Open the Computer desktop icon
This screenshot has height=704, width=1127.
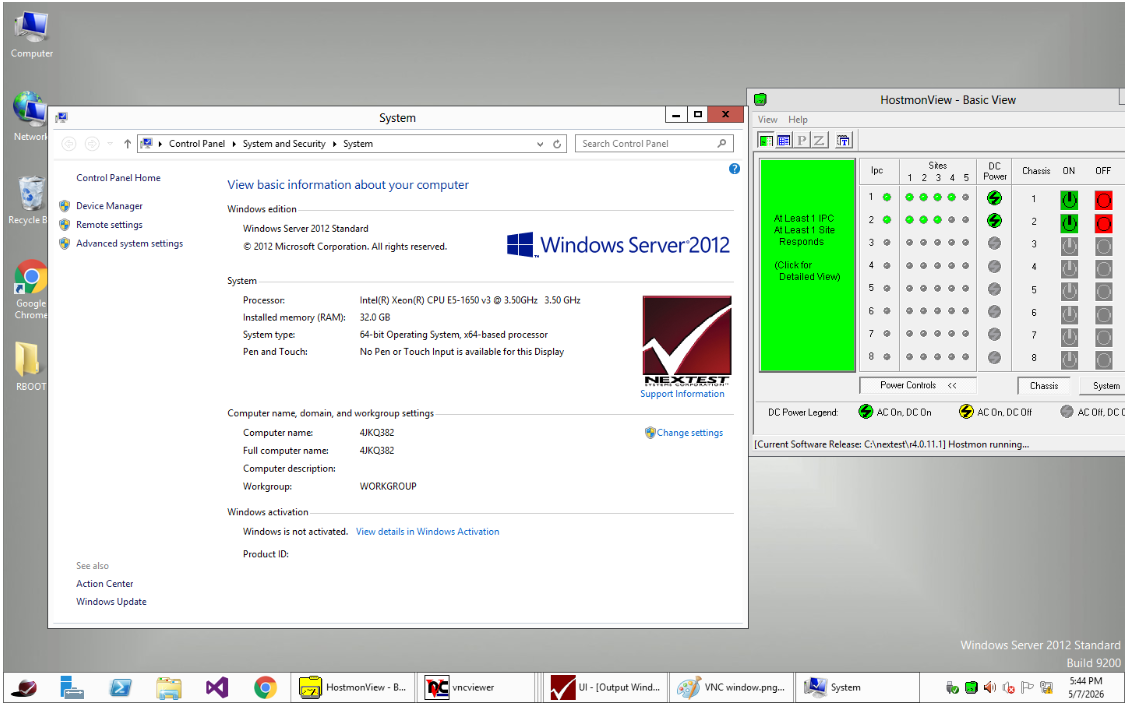pyautogui.click(x=31, y=35)
